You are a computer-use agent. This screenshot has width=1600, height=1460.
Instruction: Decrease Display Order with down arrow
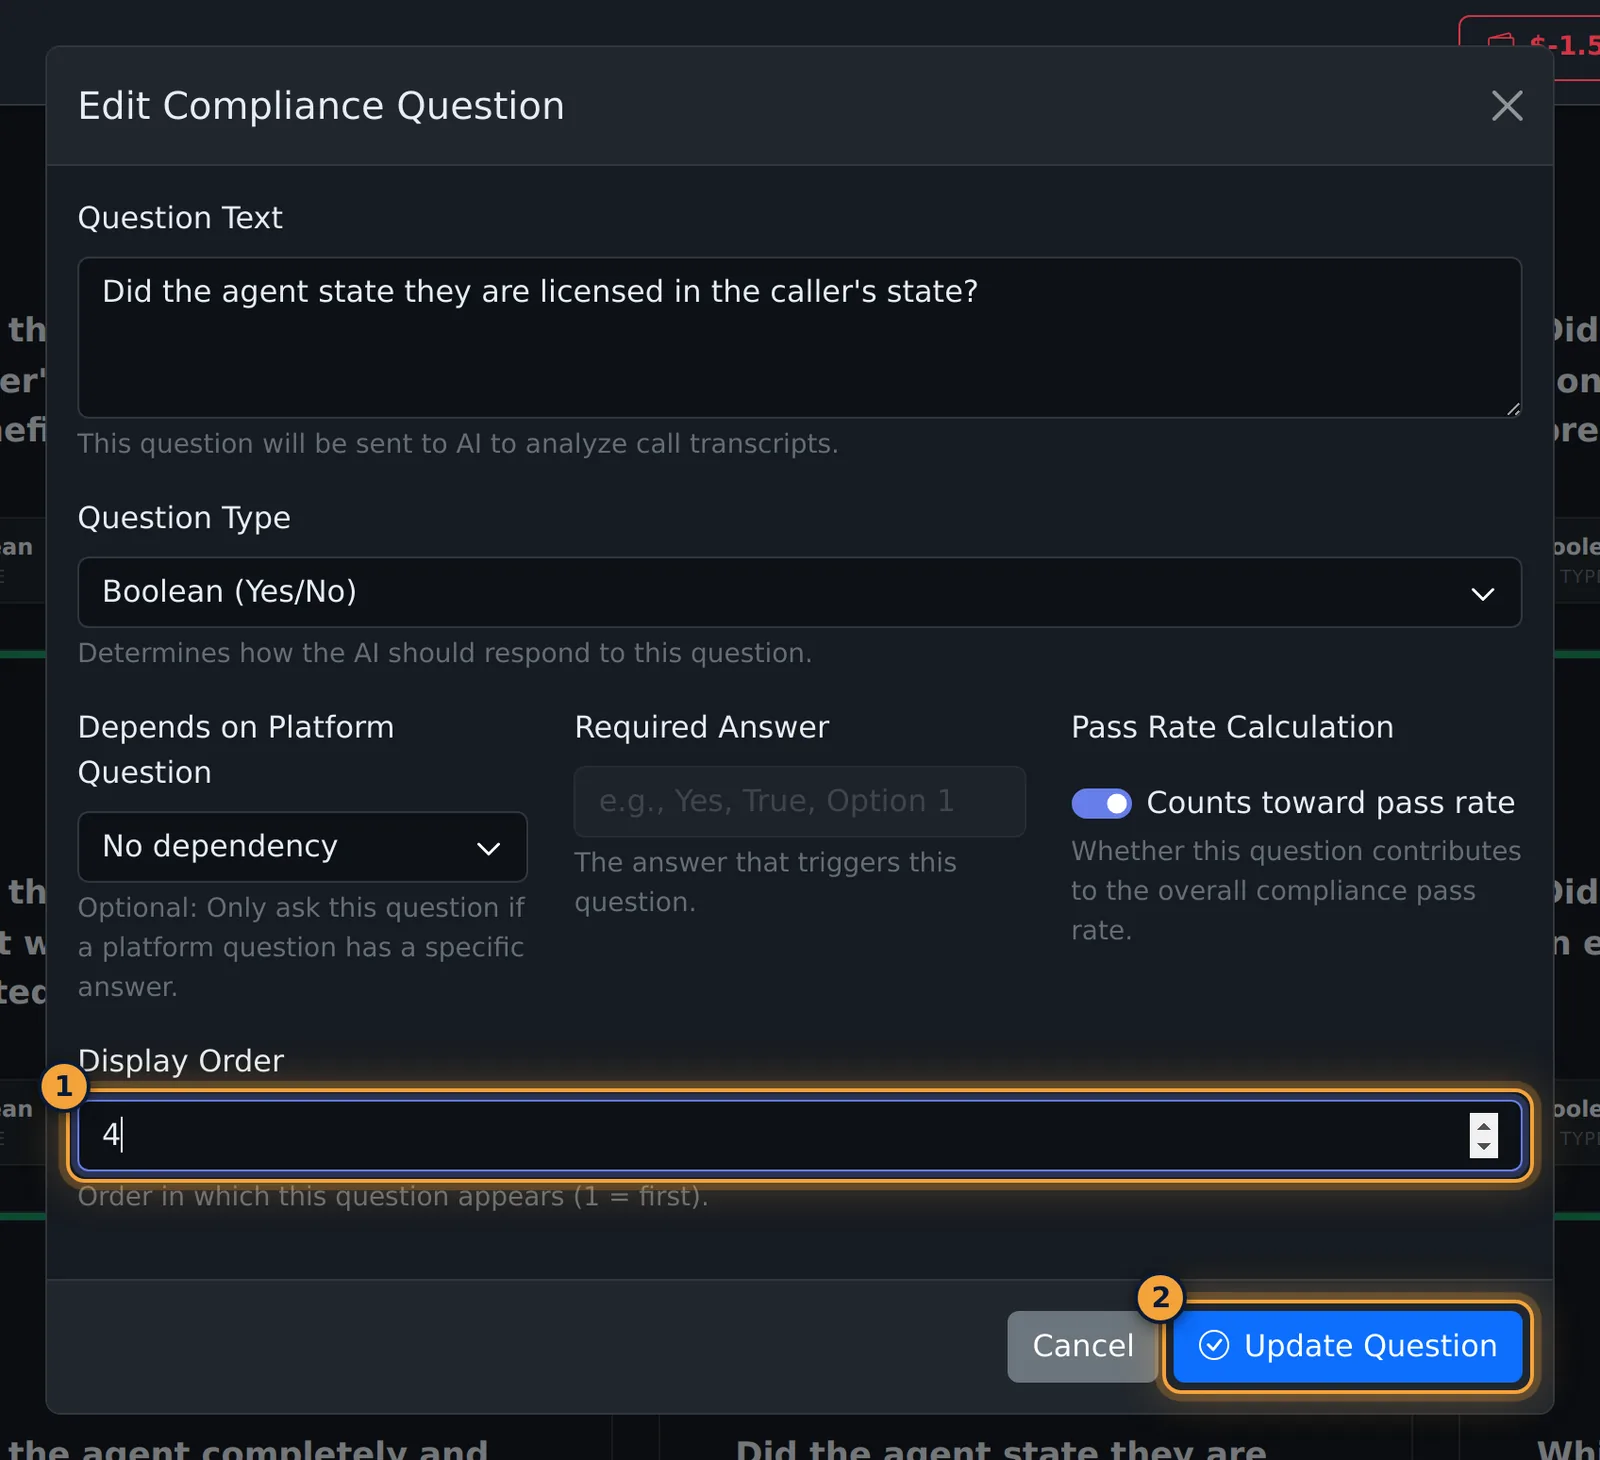click(x=1484, y=1147)
